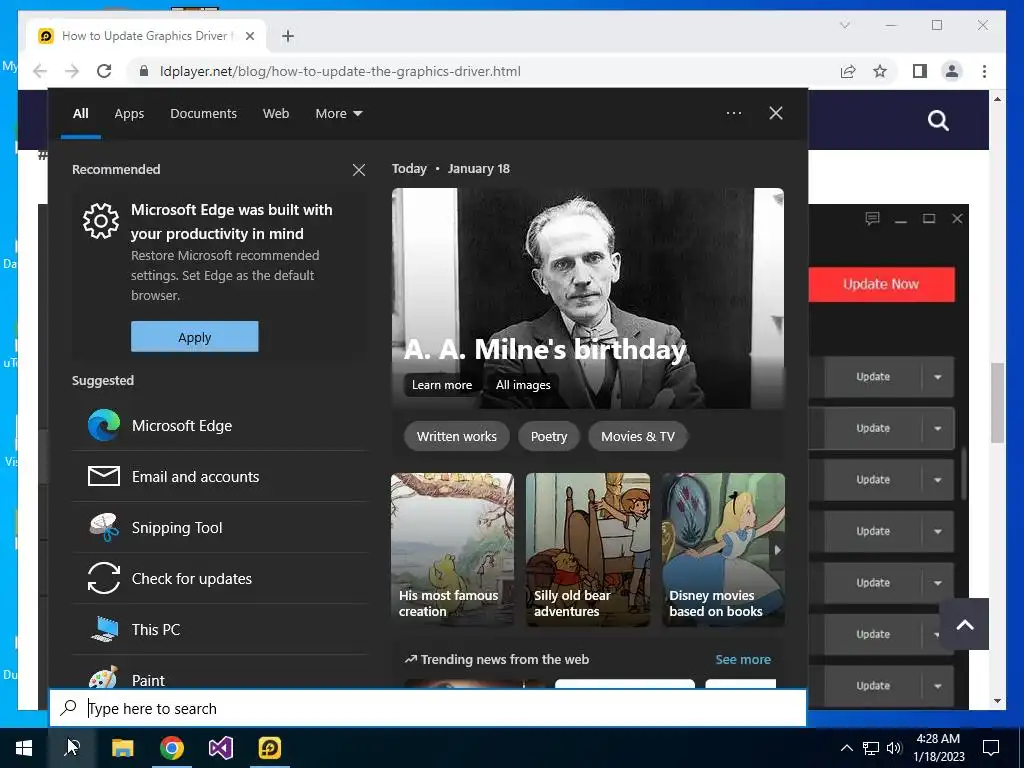Expand the fourth Update dropdown arrow
This screenshot has width=1024, height=768.
pos(938,532)
